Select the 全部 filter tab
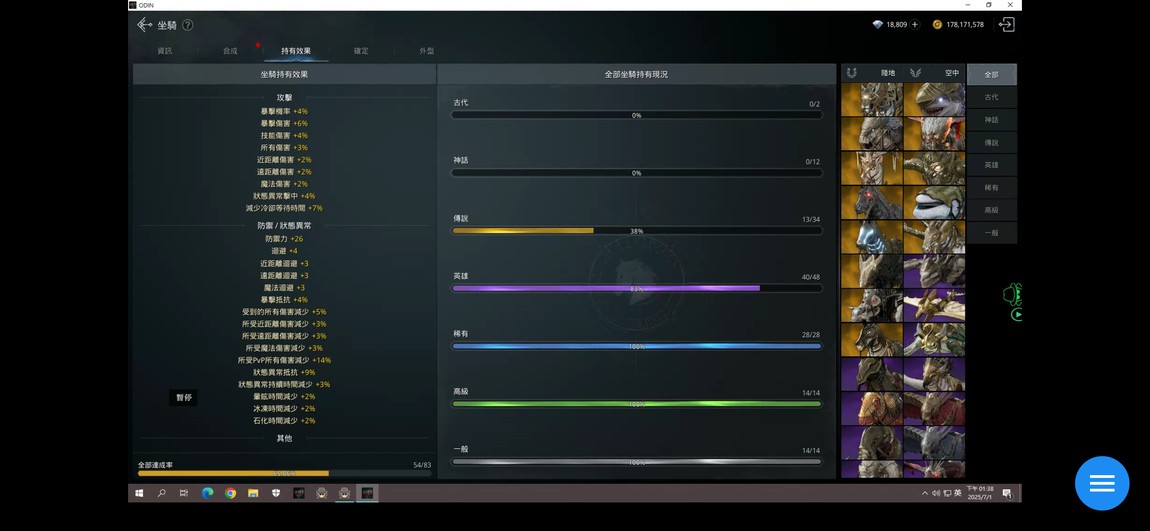Screen dimensions: 1150x531 pos(992,75)
